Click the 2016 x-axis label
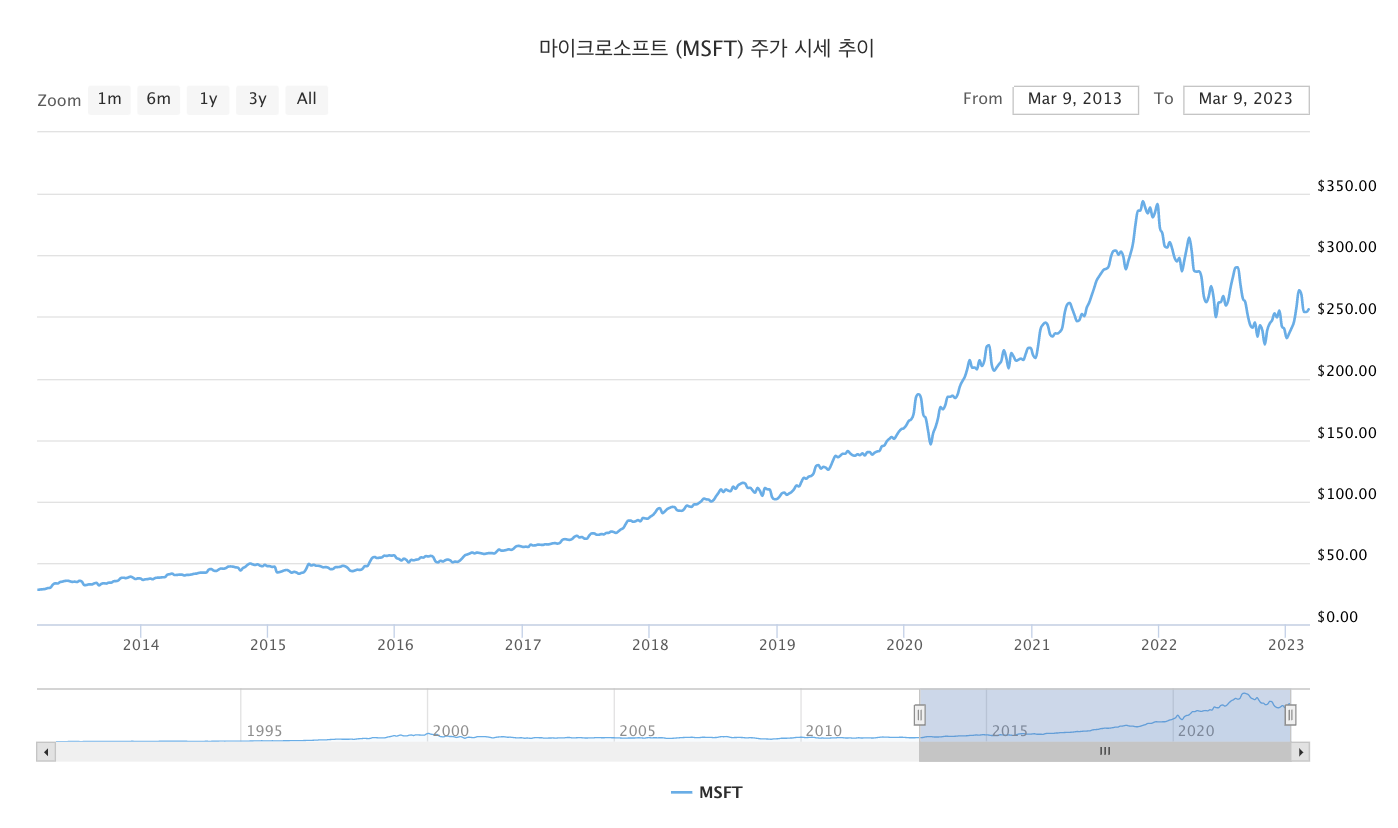The image size is (1398, 828). click(395, 645)
